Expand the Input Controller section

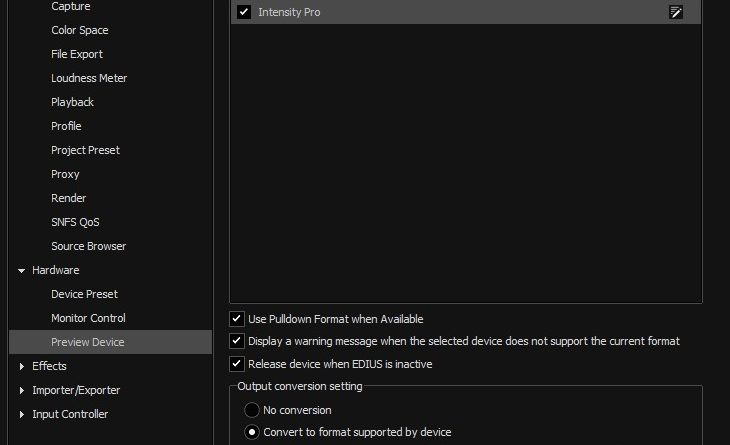tap(21, 414)
